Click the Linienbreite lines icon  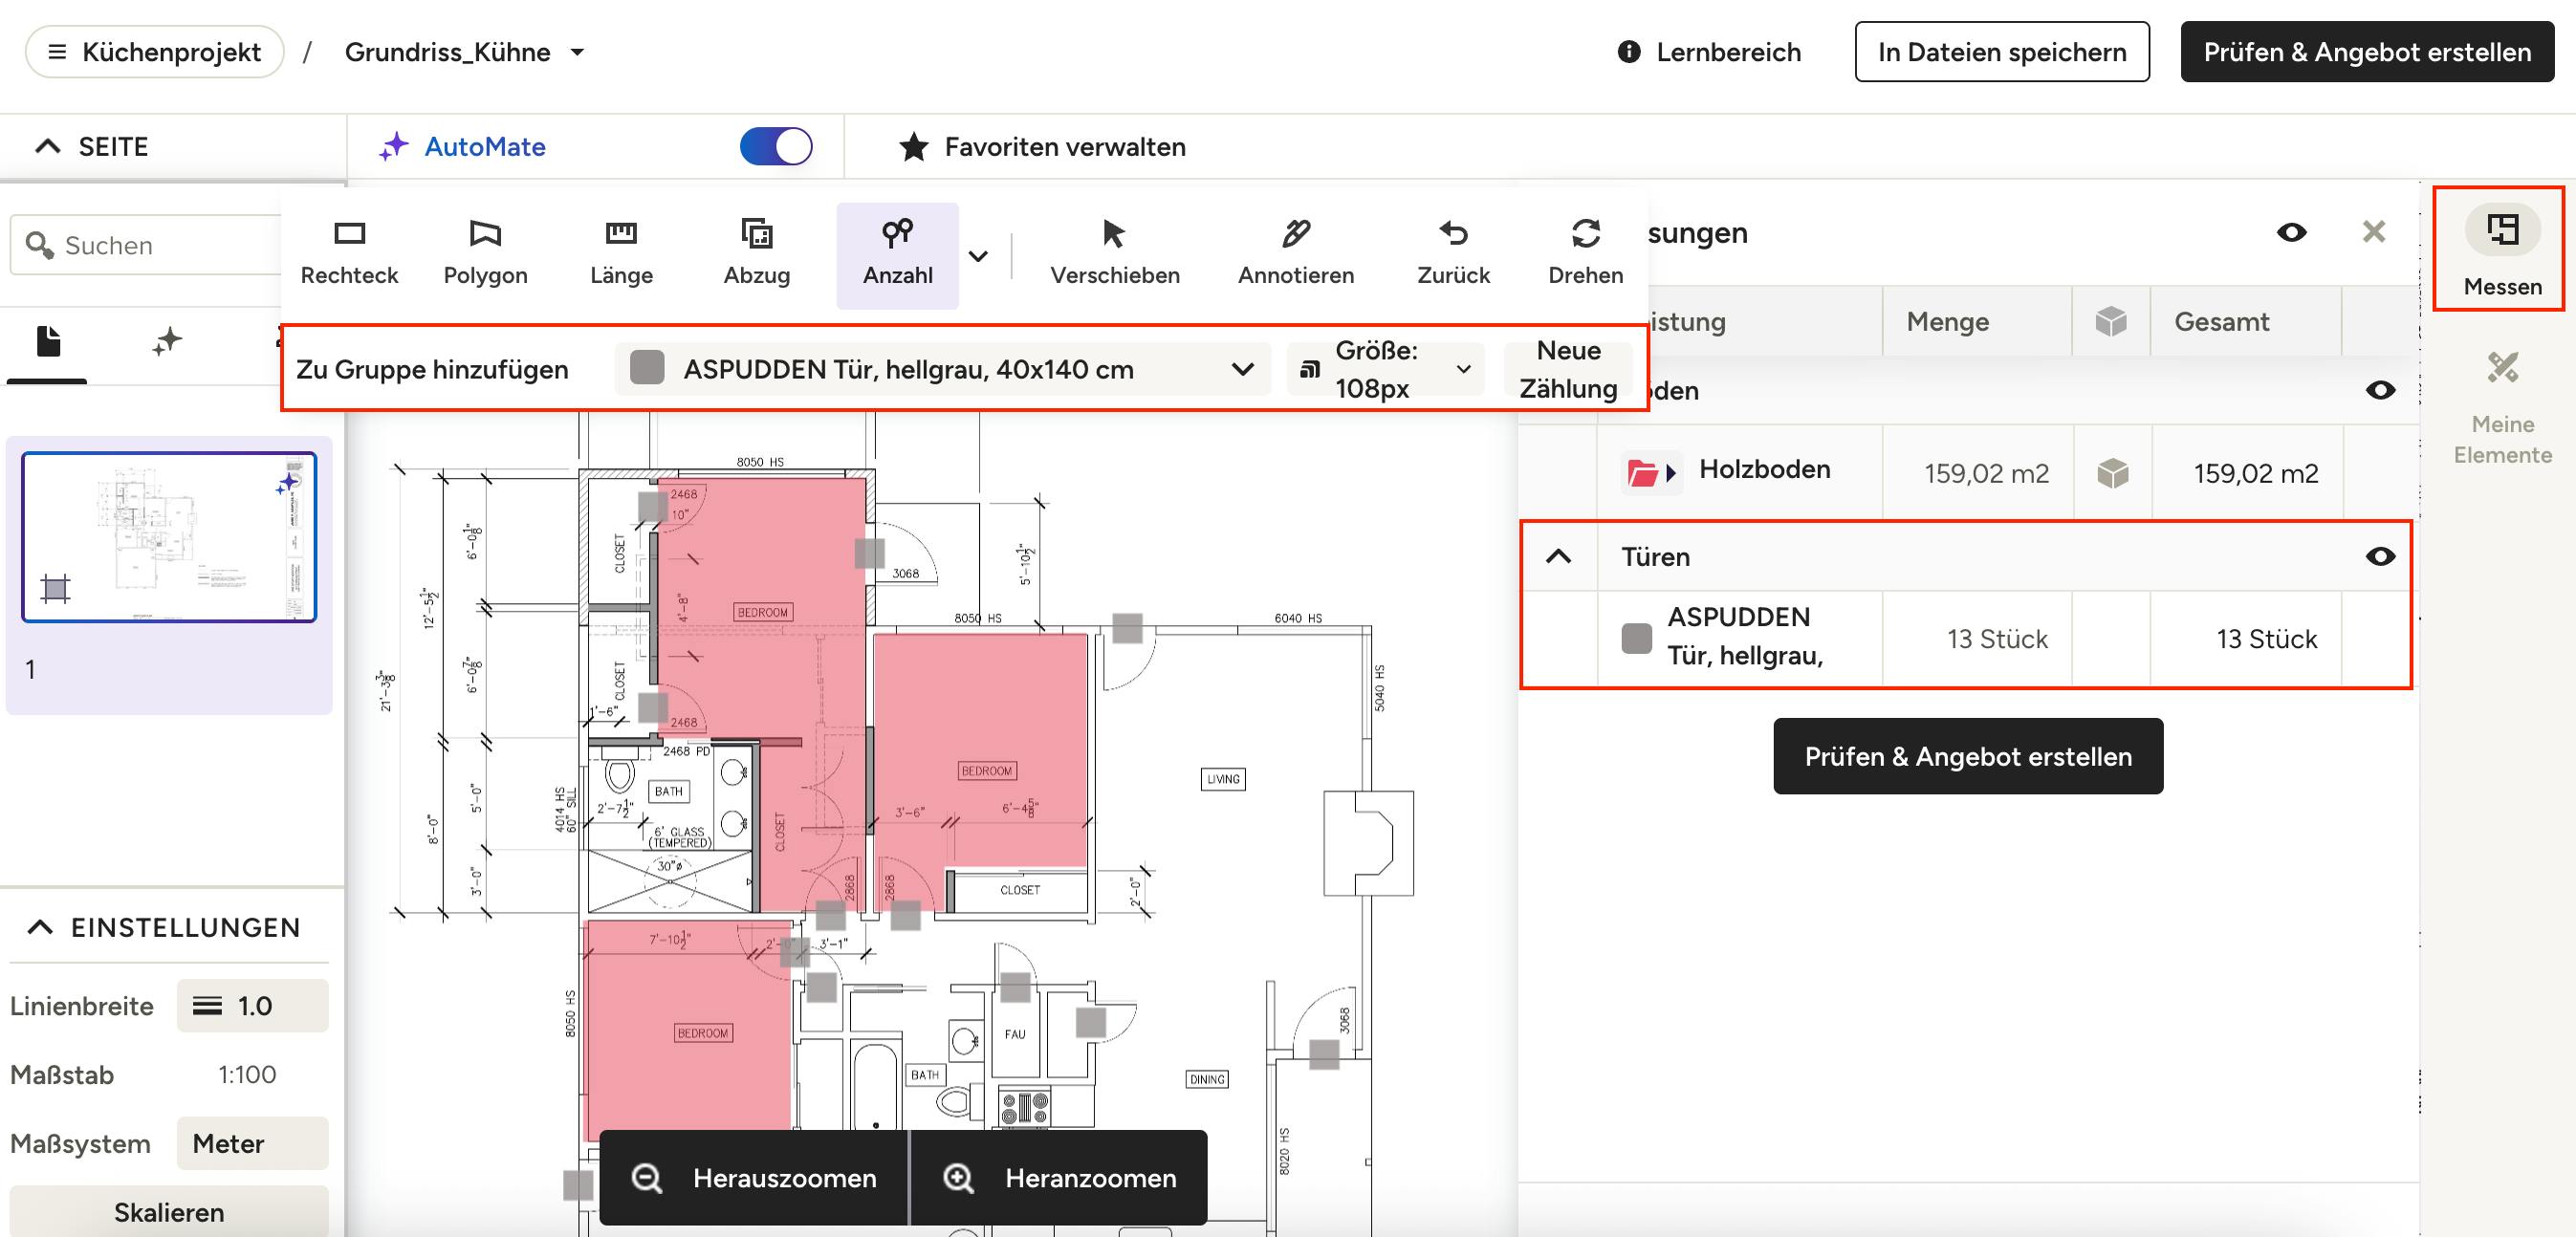click(x=207, y=1005)
